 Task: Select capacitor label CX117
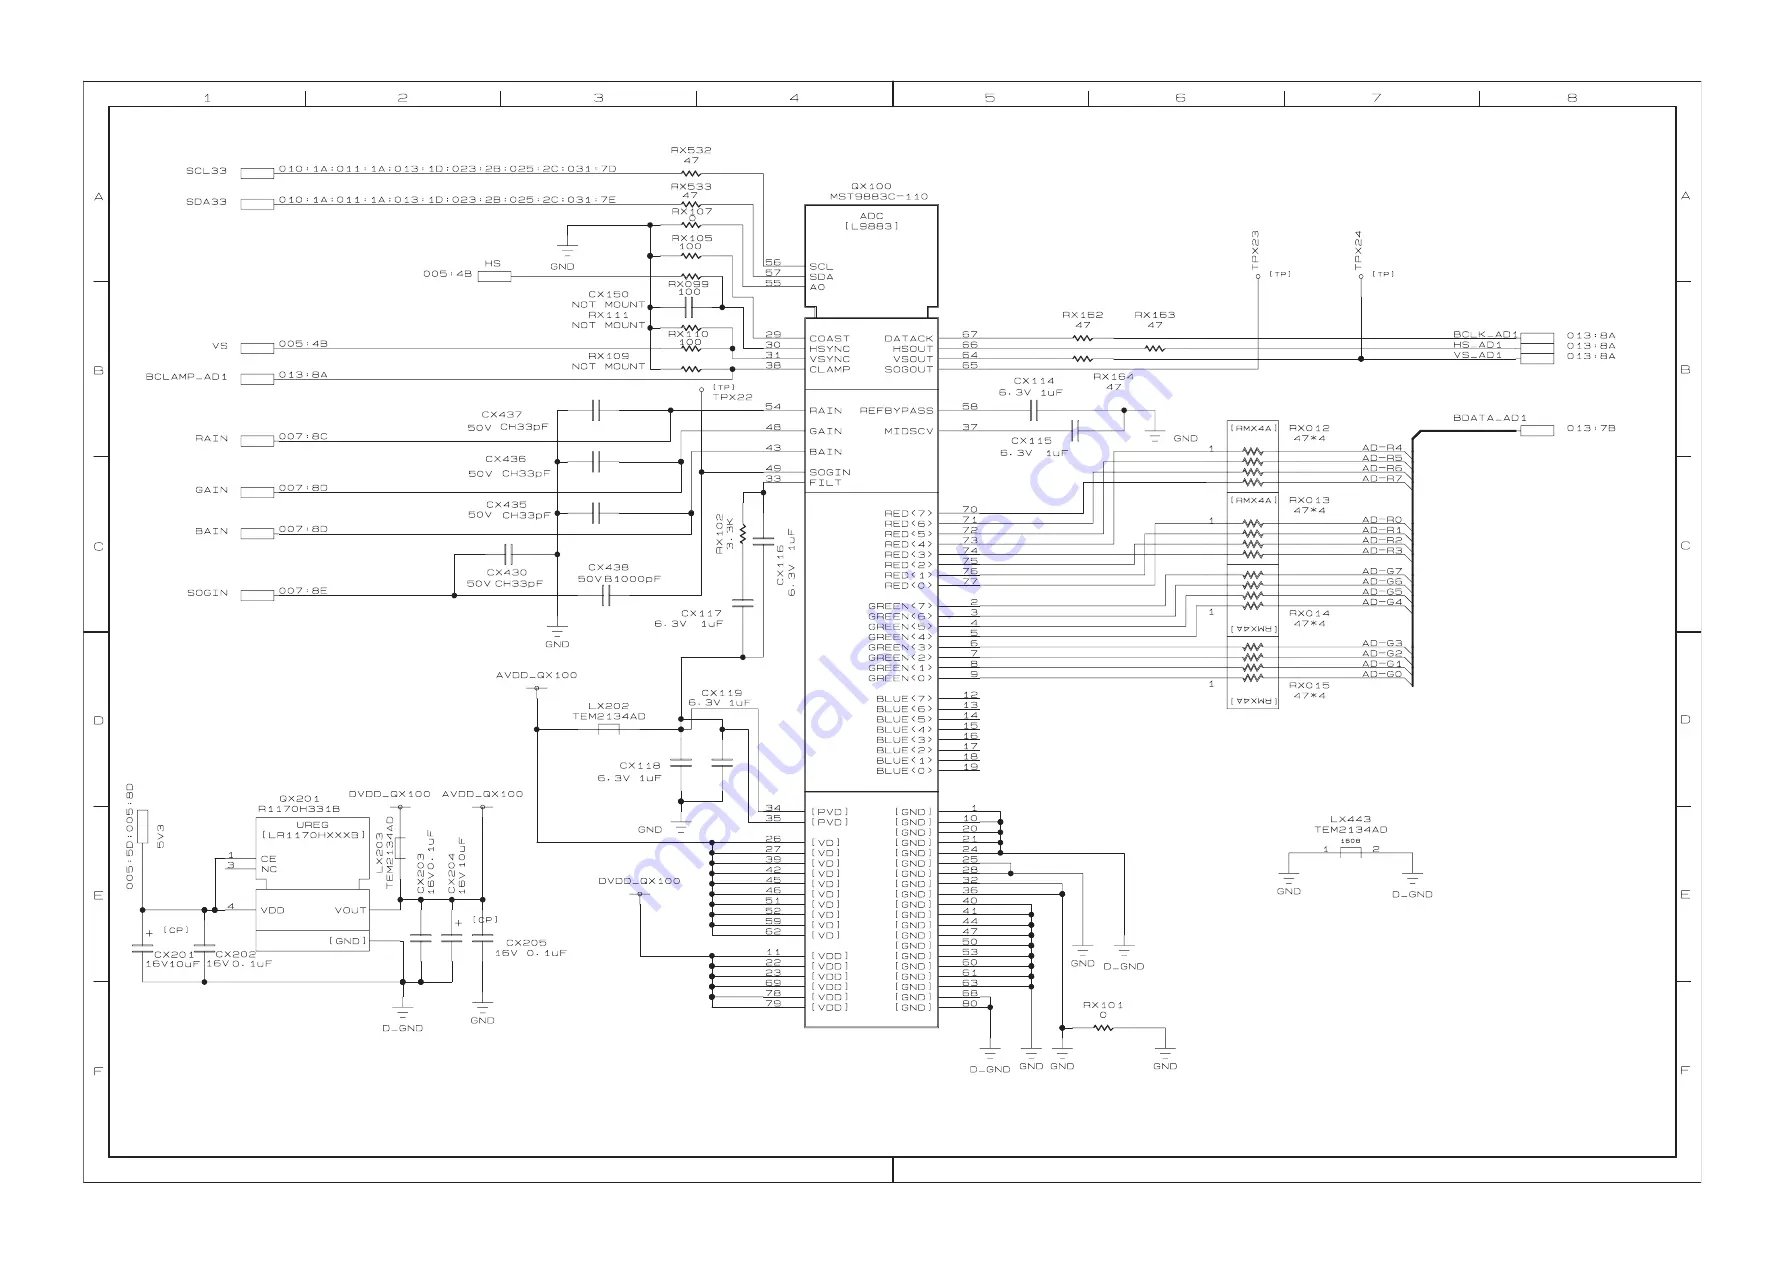(x=701, y=613)
